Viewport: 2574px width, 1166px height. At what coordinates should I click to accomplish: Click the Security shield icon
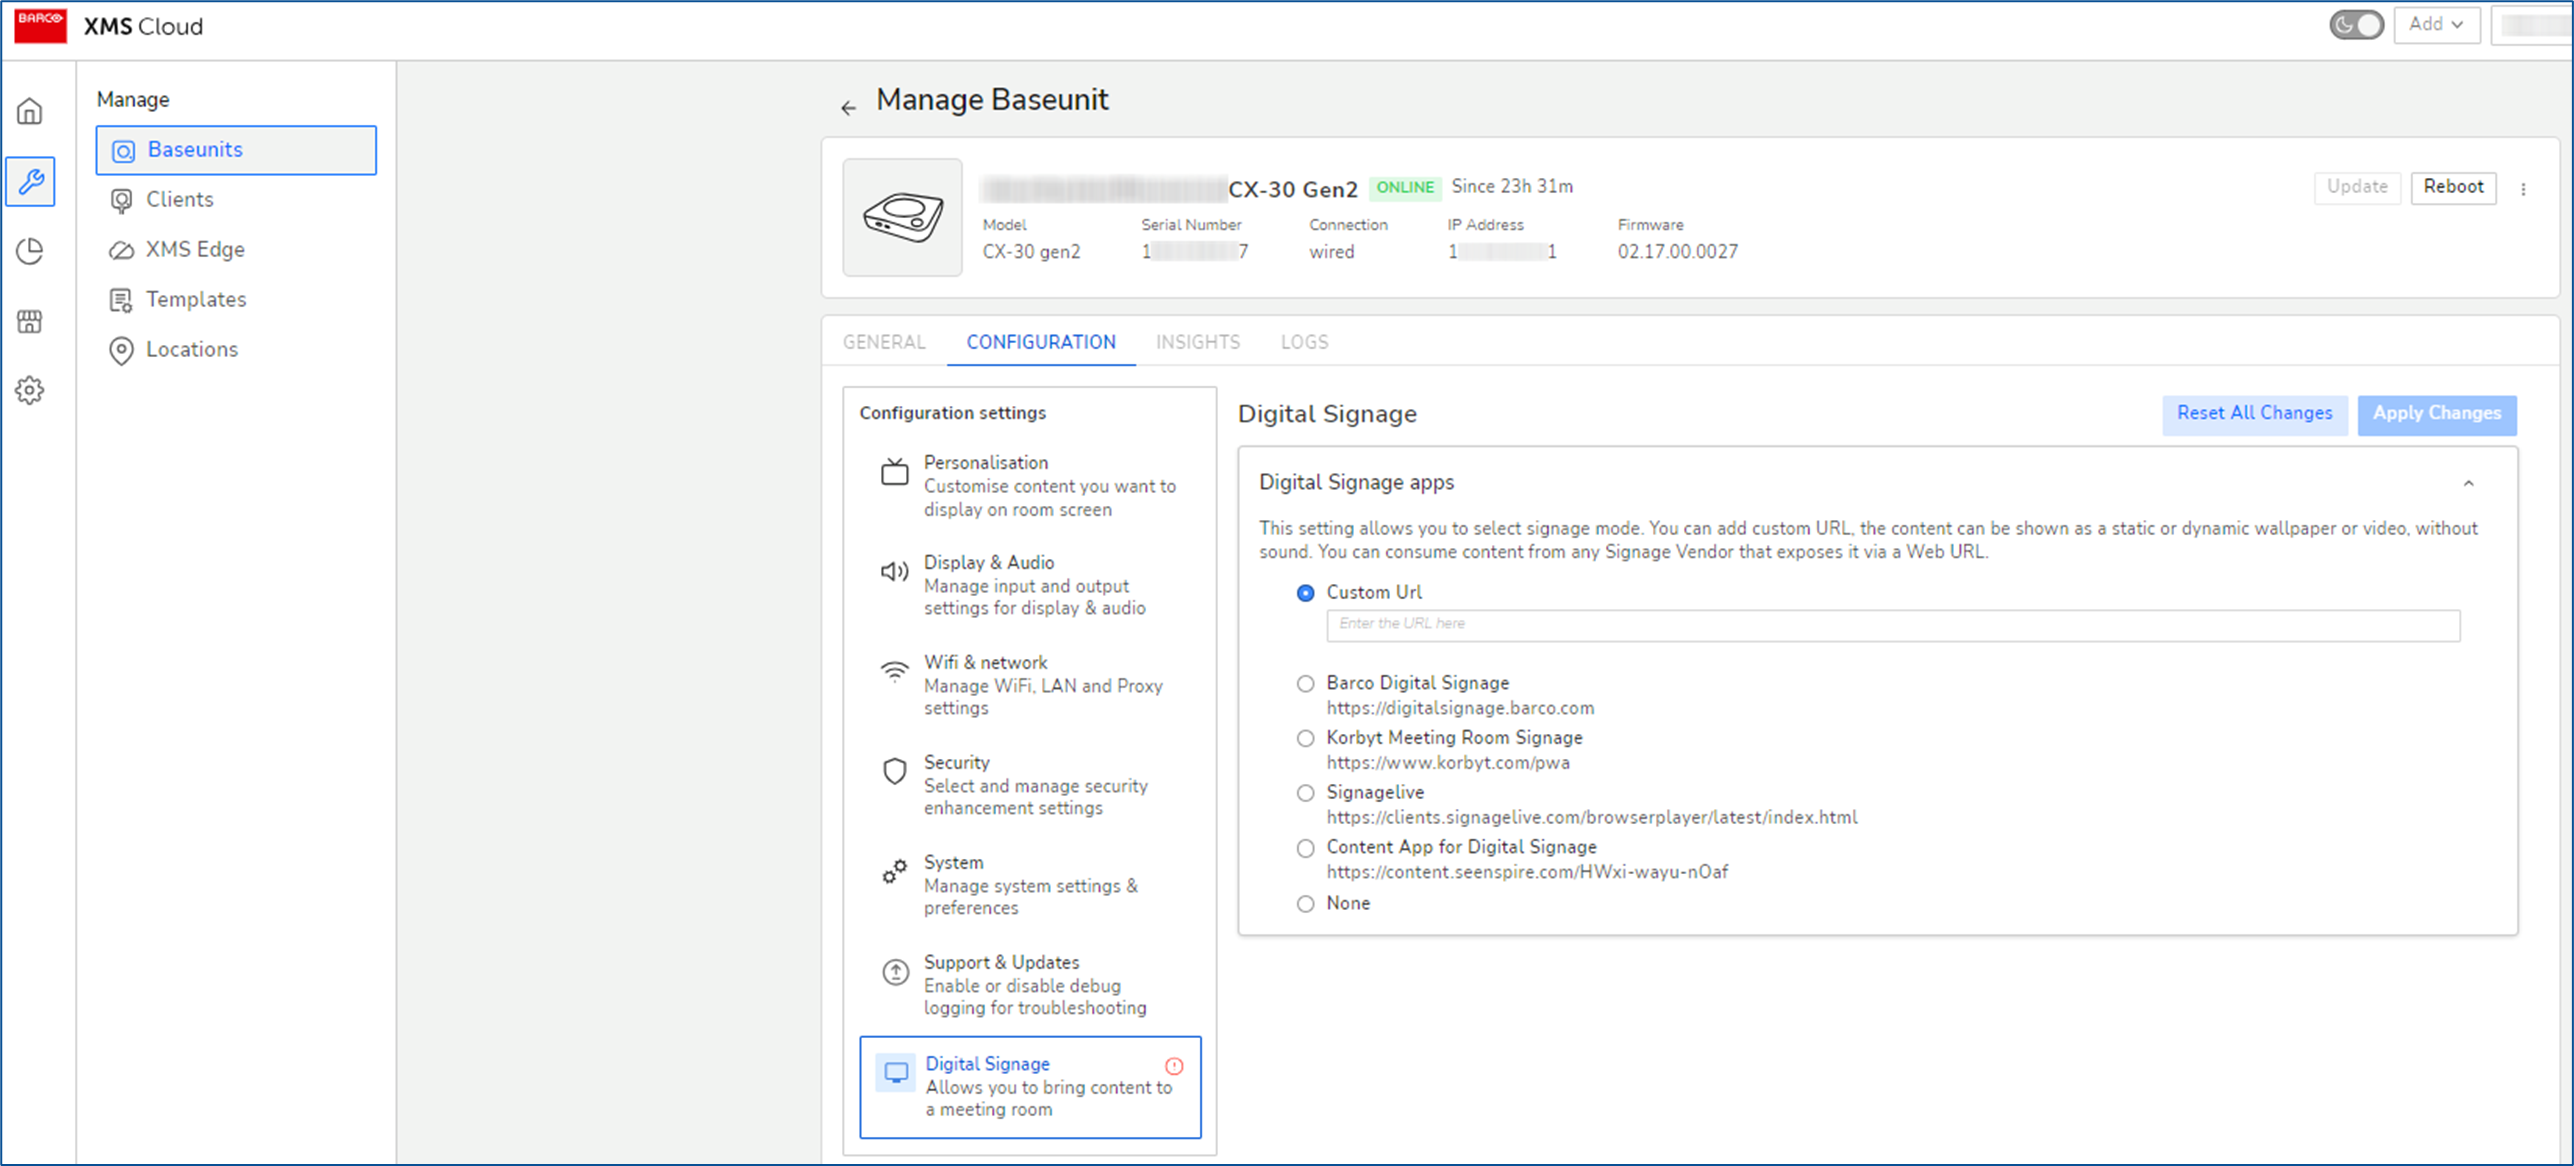(x=894, y=771)
